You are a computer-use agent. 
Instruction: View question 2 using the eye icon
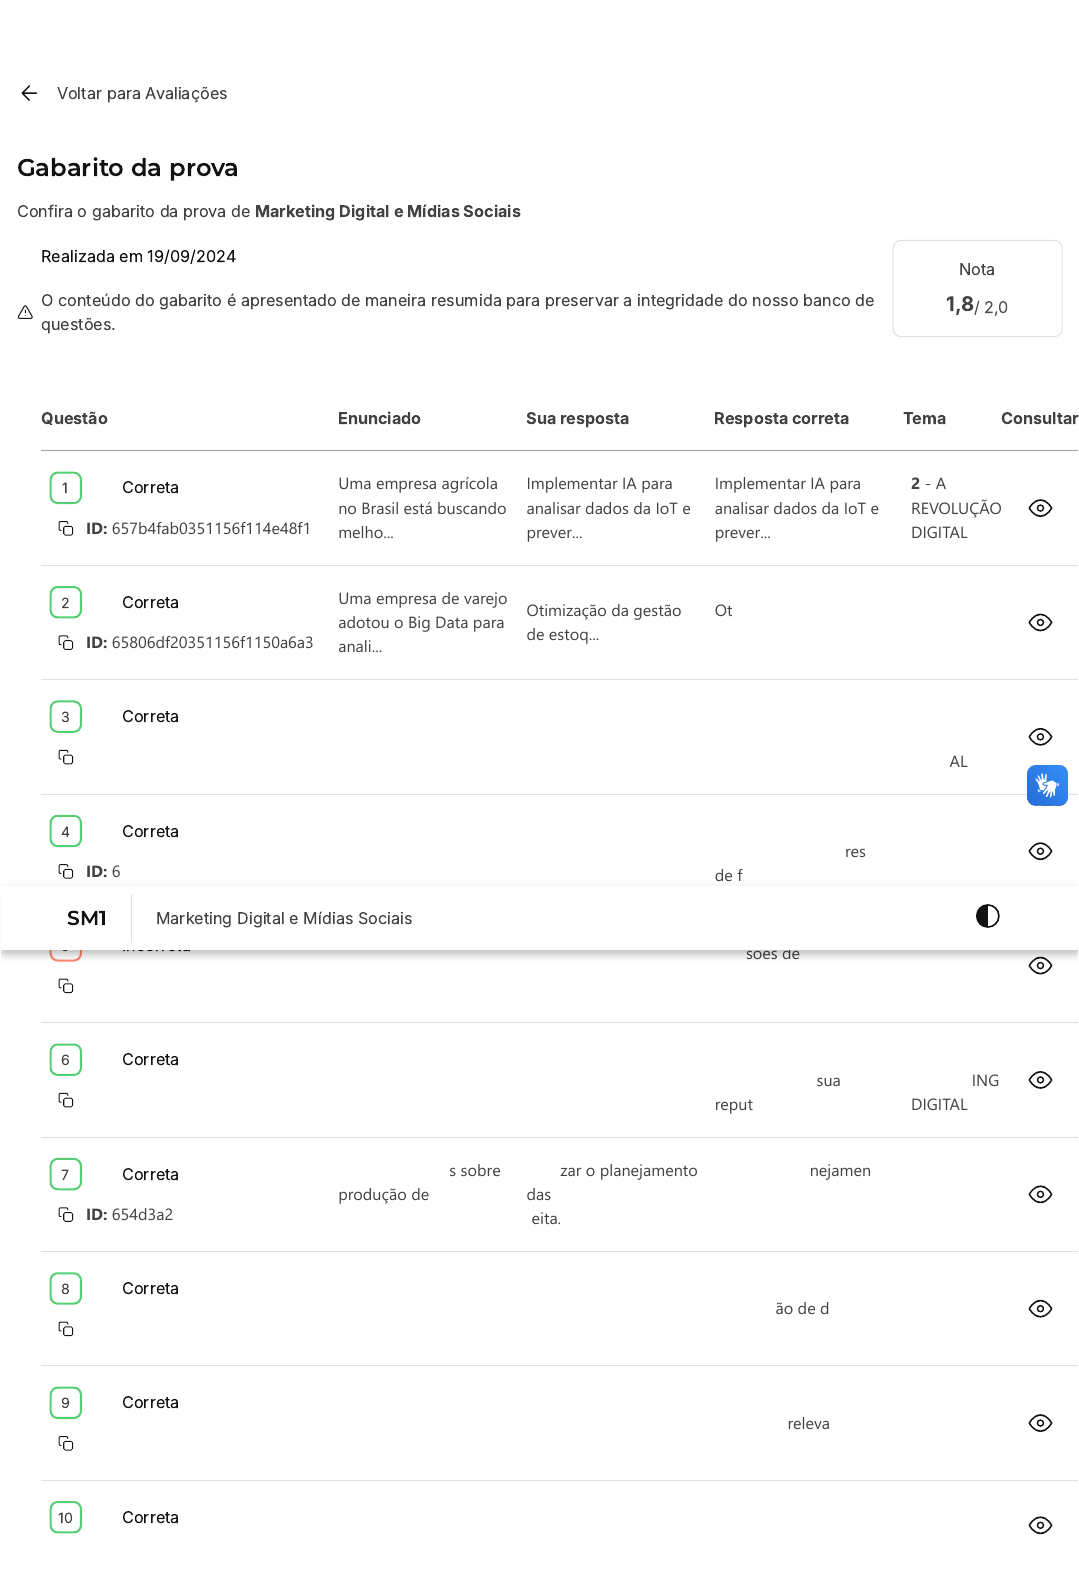(1040, 622)
